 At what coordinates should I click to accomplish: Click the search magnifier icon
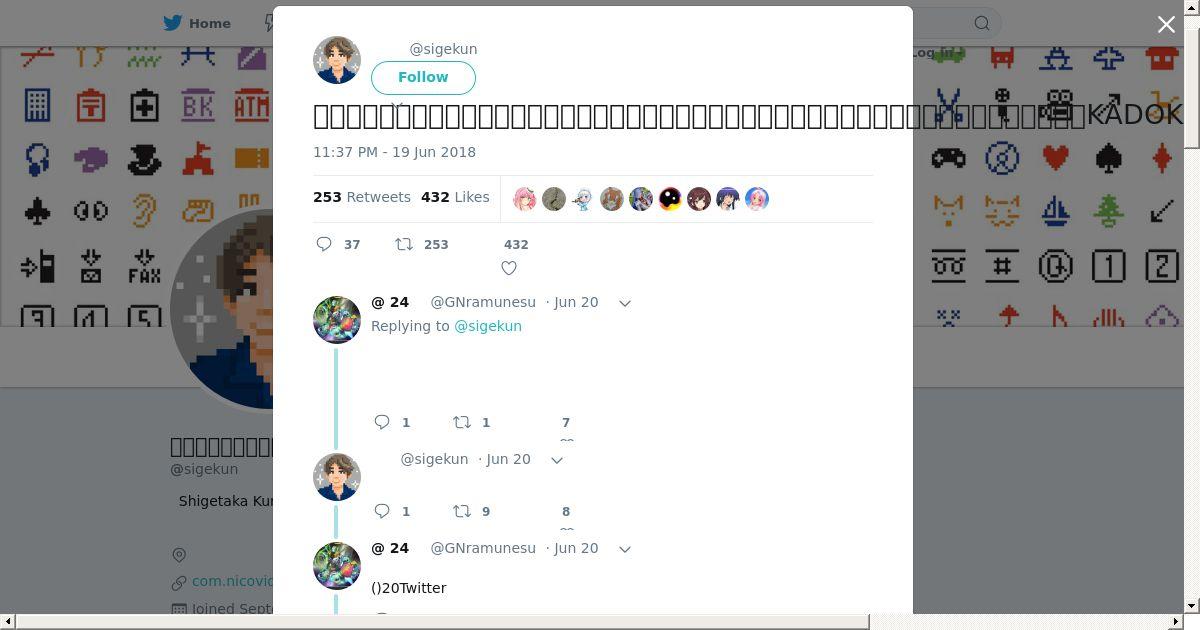pyautogui.click(x=982, y=23)
